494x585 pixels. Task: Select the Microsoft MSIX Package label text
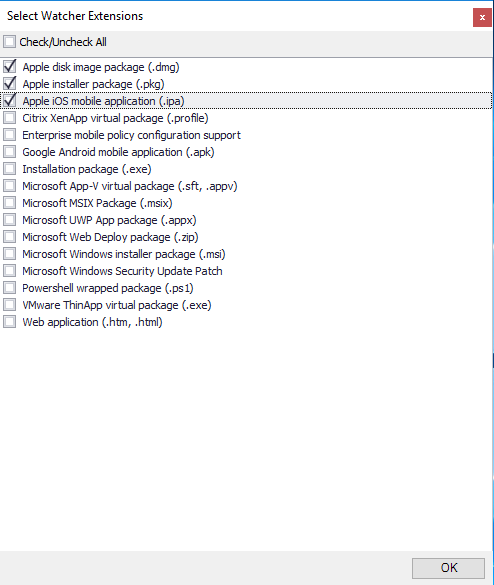click(x=97, y=203)
